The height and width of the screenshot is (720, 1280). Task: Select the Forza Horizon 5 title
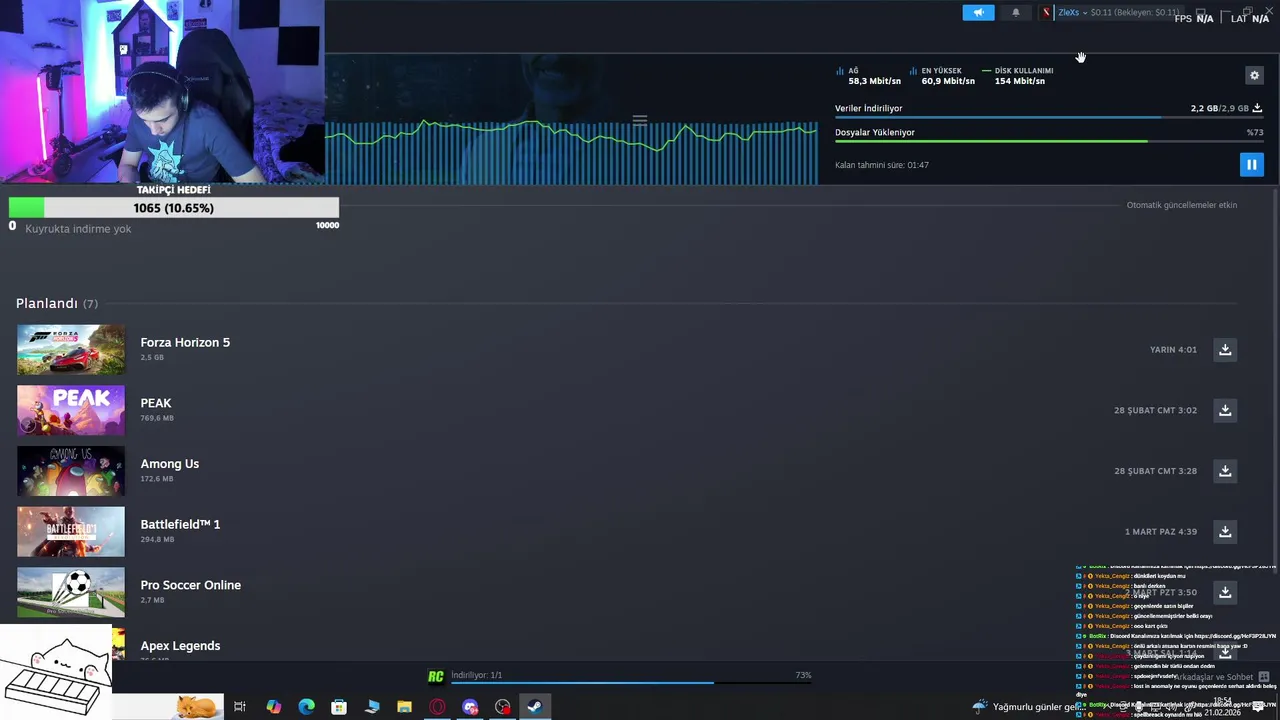pyautogui.click(x=185, y=342)
